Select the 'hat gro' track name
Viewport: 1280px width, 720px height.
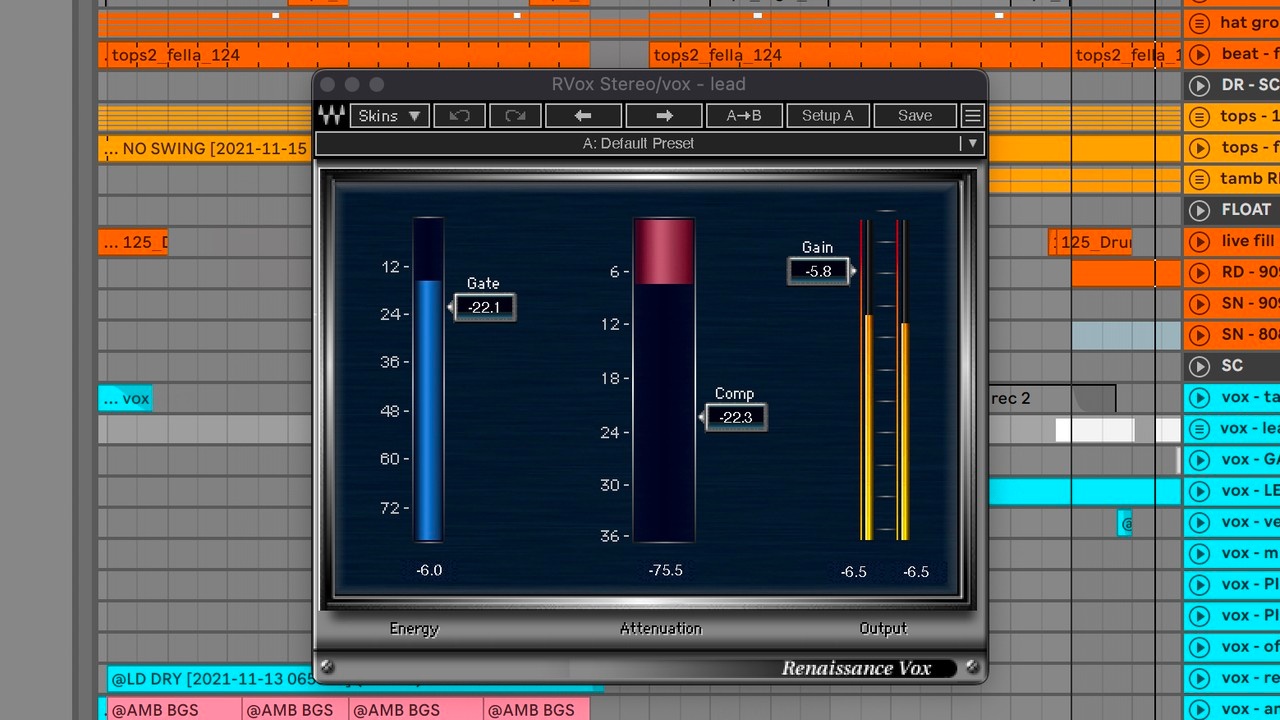[x=1250, y=23]
